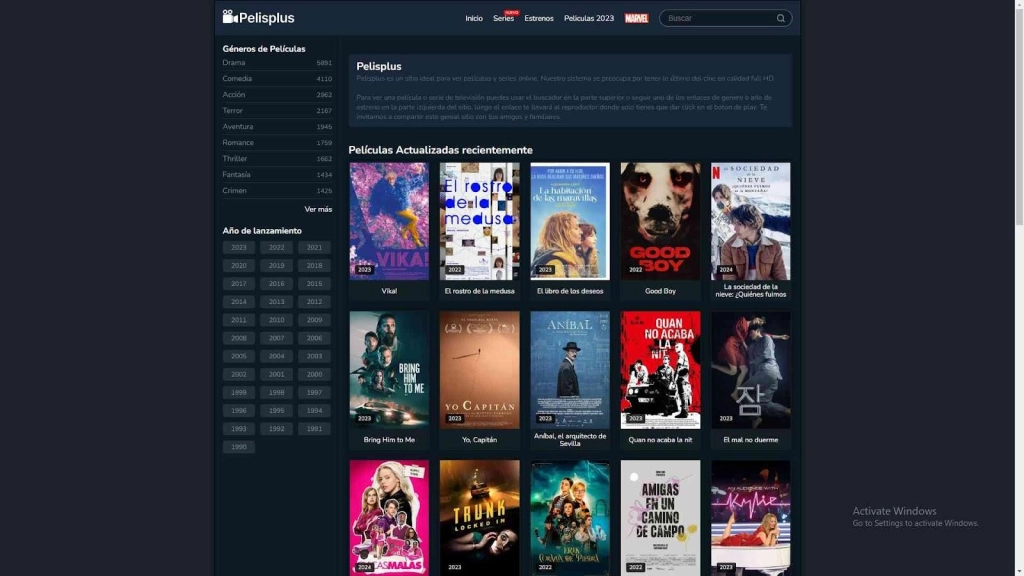Image resolution: width=1024 pixels, height=576 pixels.
Task: Select the Fantasía genre
Action: pos(277,174)
